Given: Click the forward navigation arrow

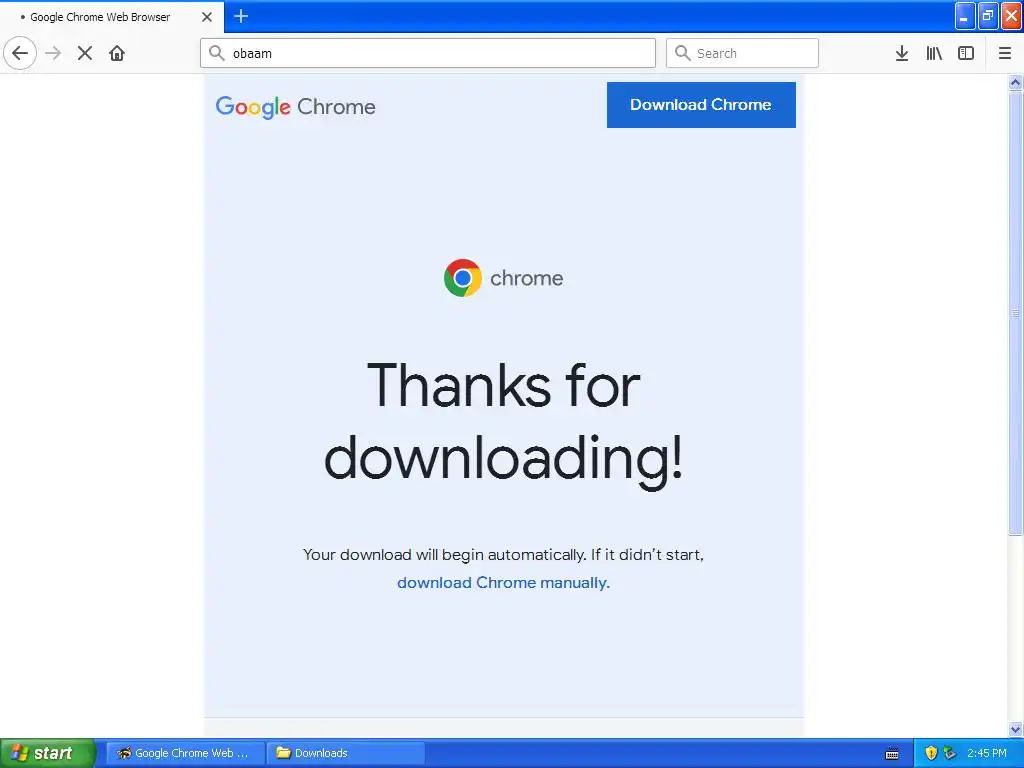Looking at the screenshot, I should coord(53,53).
